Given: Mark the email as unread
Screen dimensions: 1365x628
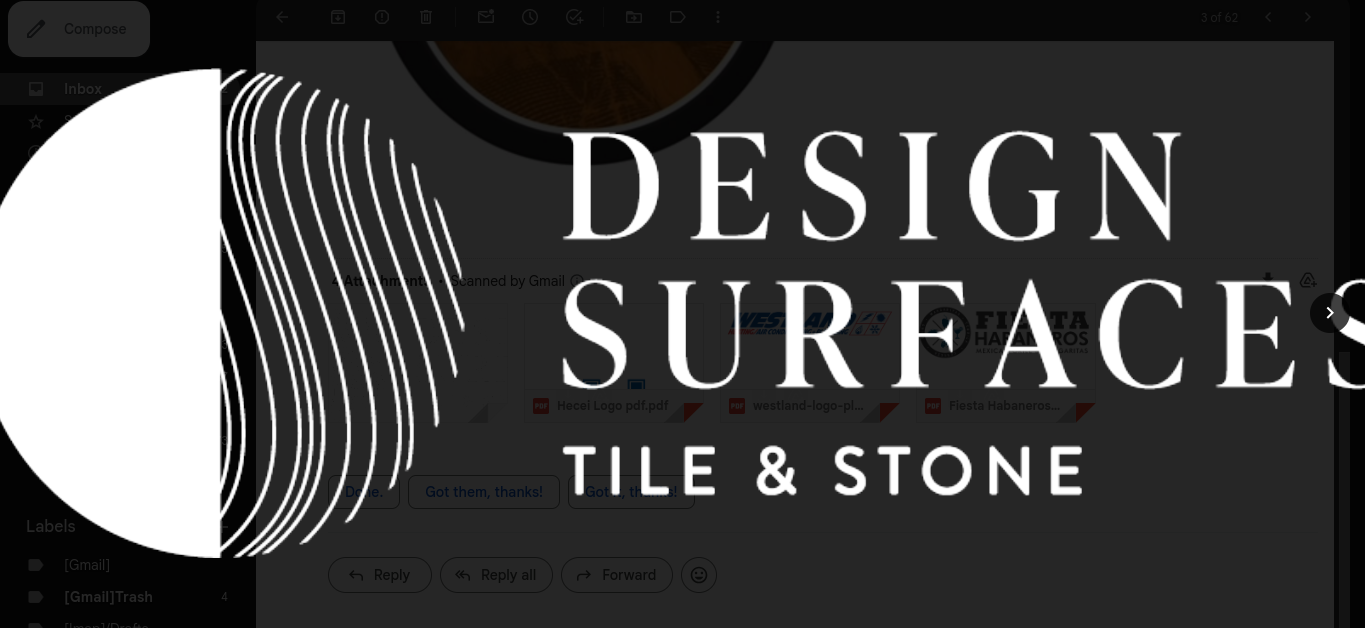Looking at the screenshot, I should coord(486,17).
